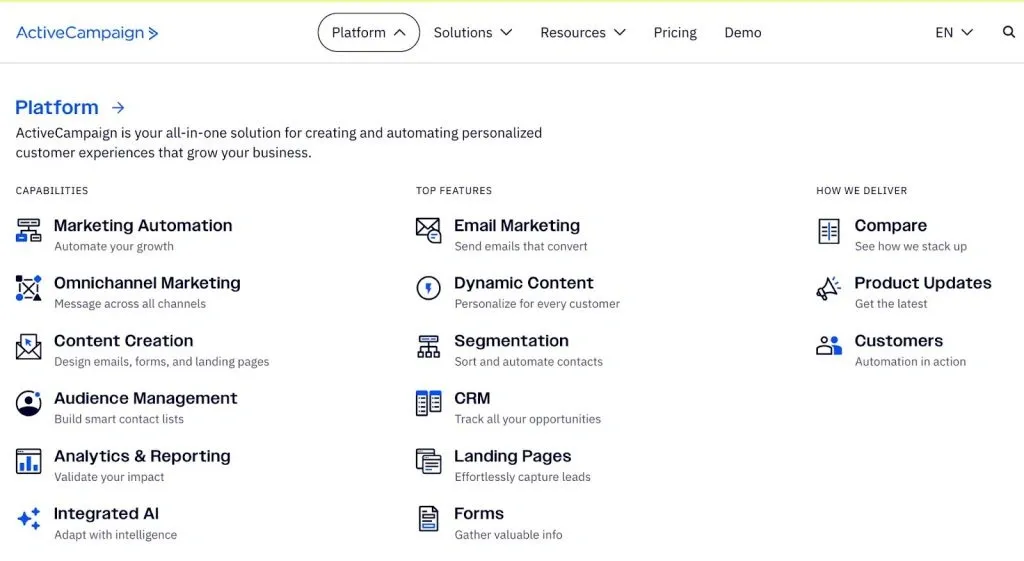Click the Audience Management person icon
Screen dimensions: 1024x561
tap(29, 404)
